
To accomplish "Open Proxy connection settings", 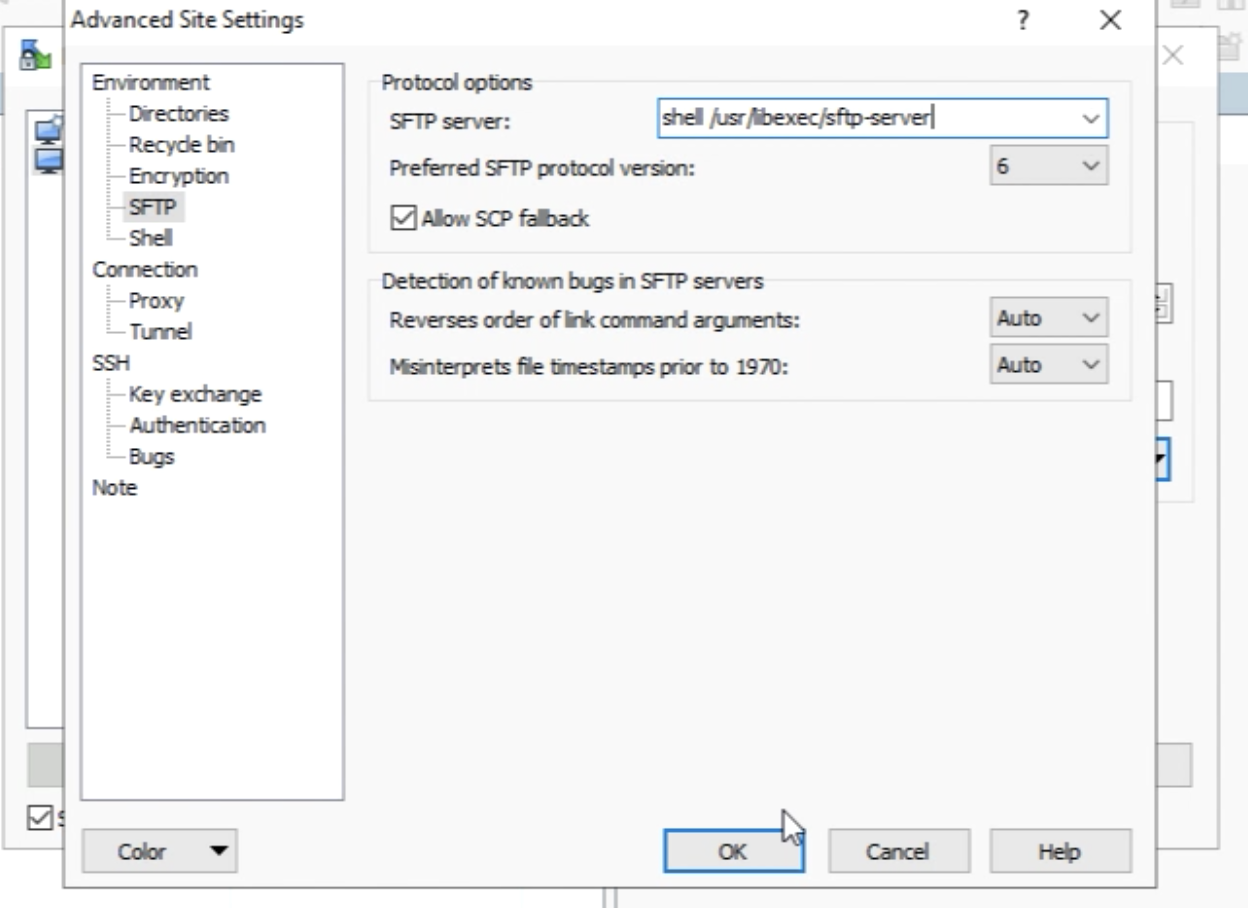I will point(156,300).
